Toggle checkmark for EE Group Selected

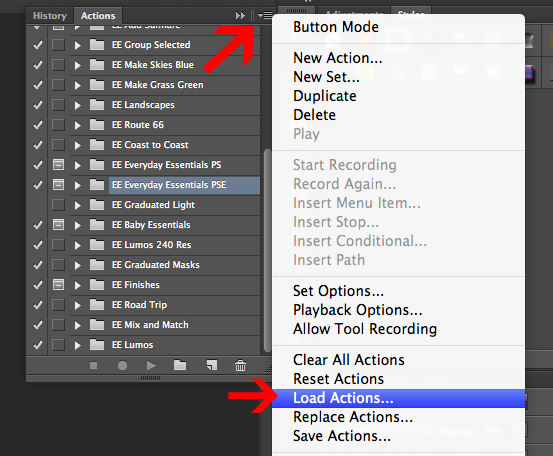[x=38, y=45]
